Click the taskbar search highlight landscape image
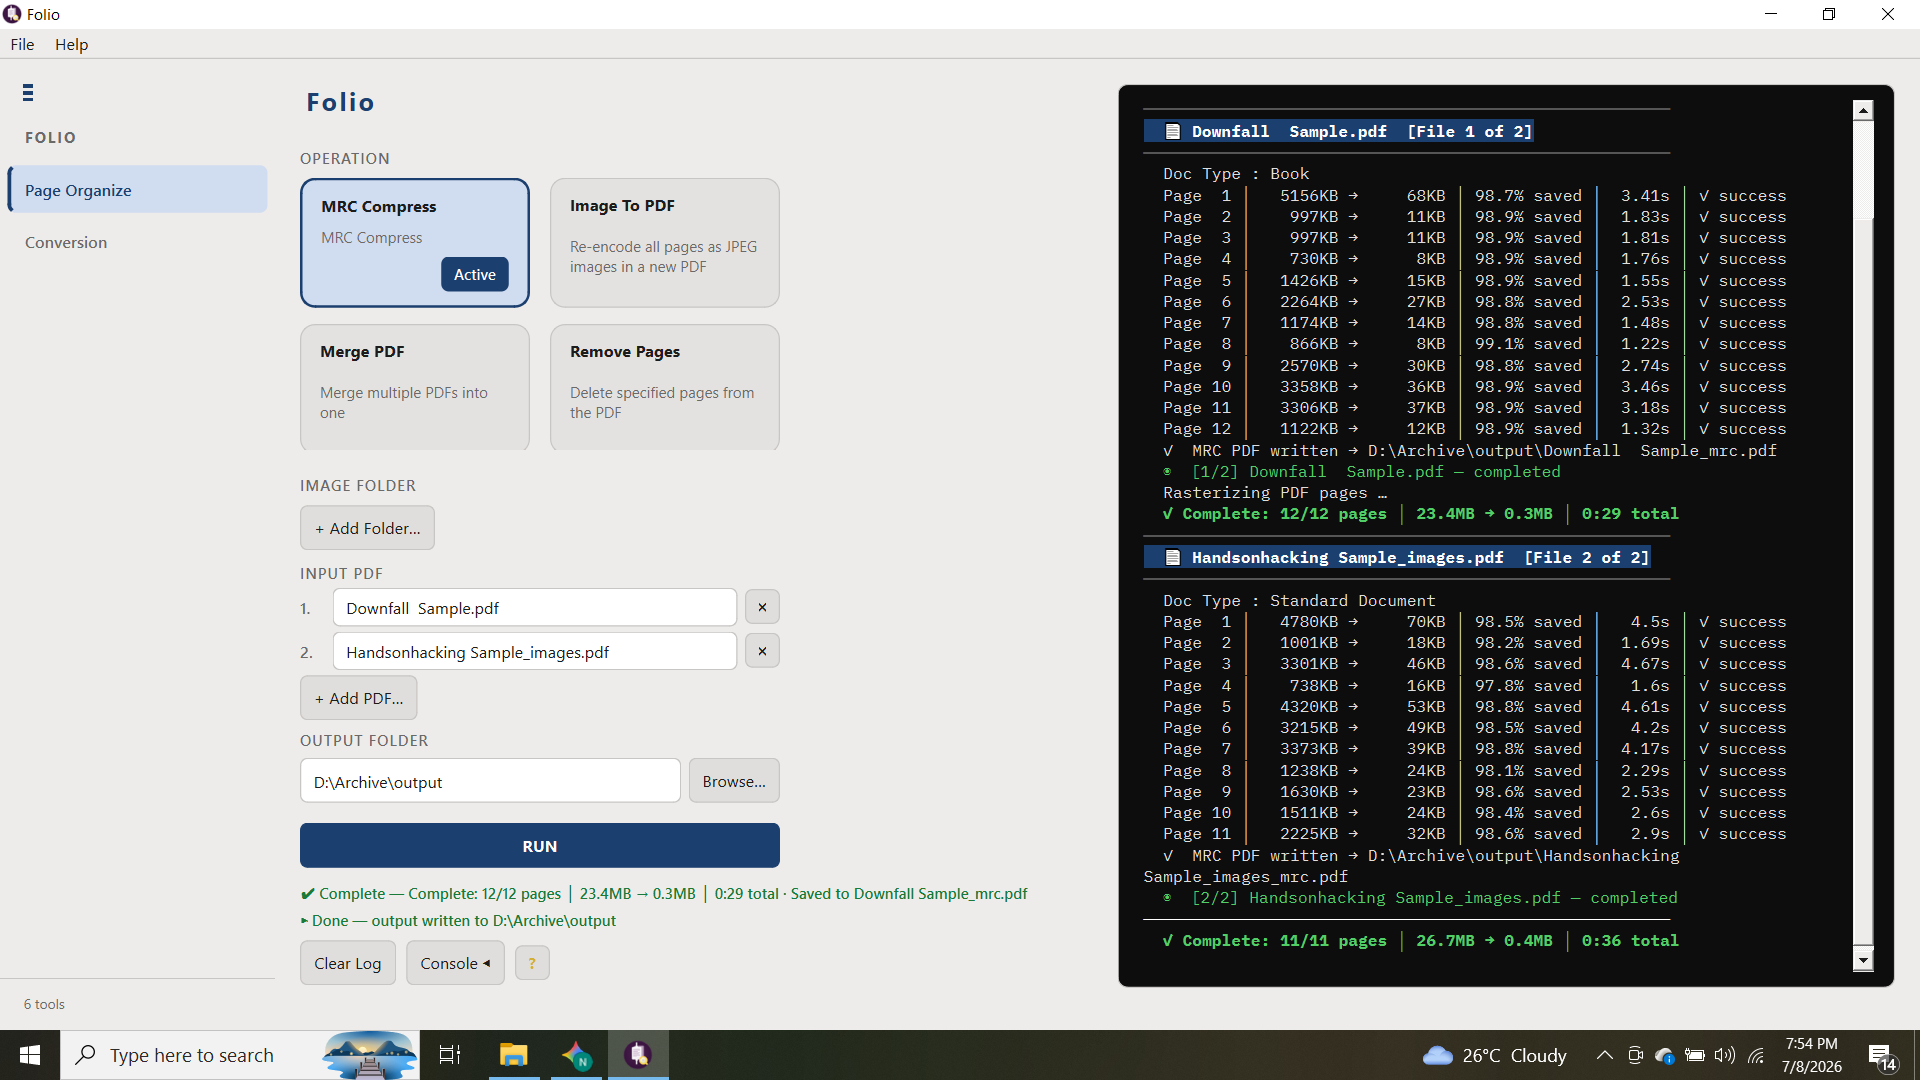 tap(369, 1055)
